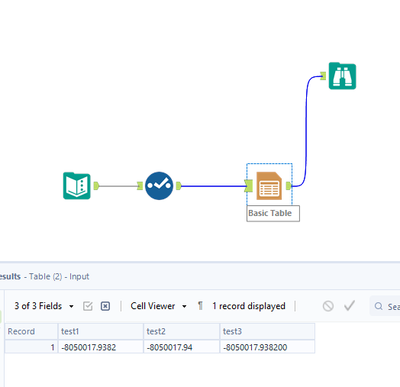400x387 pixels.
Task: Select record row number 1
Action: (x=31, y=347)
